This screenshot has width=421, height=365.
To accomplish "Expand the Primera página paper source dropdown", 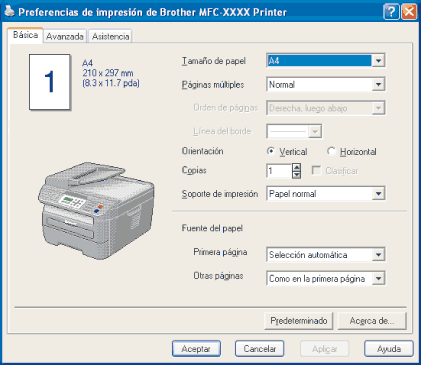I will pos(326,255).
